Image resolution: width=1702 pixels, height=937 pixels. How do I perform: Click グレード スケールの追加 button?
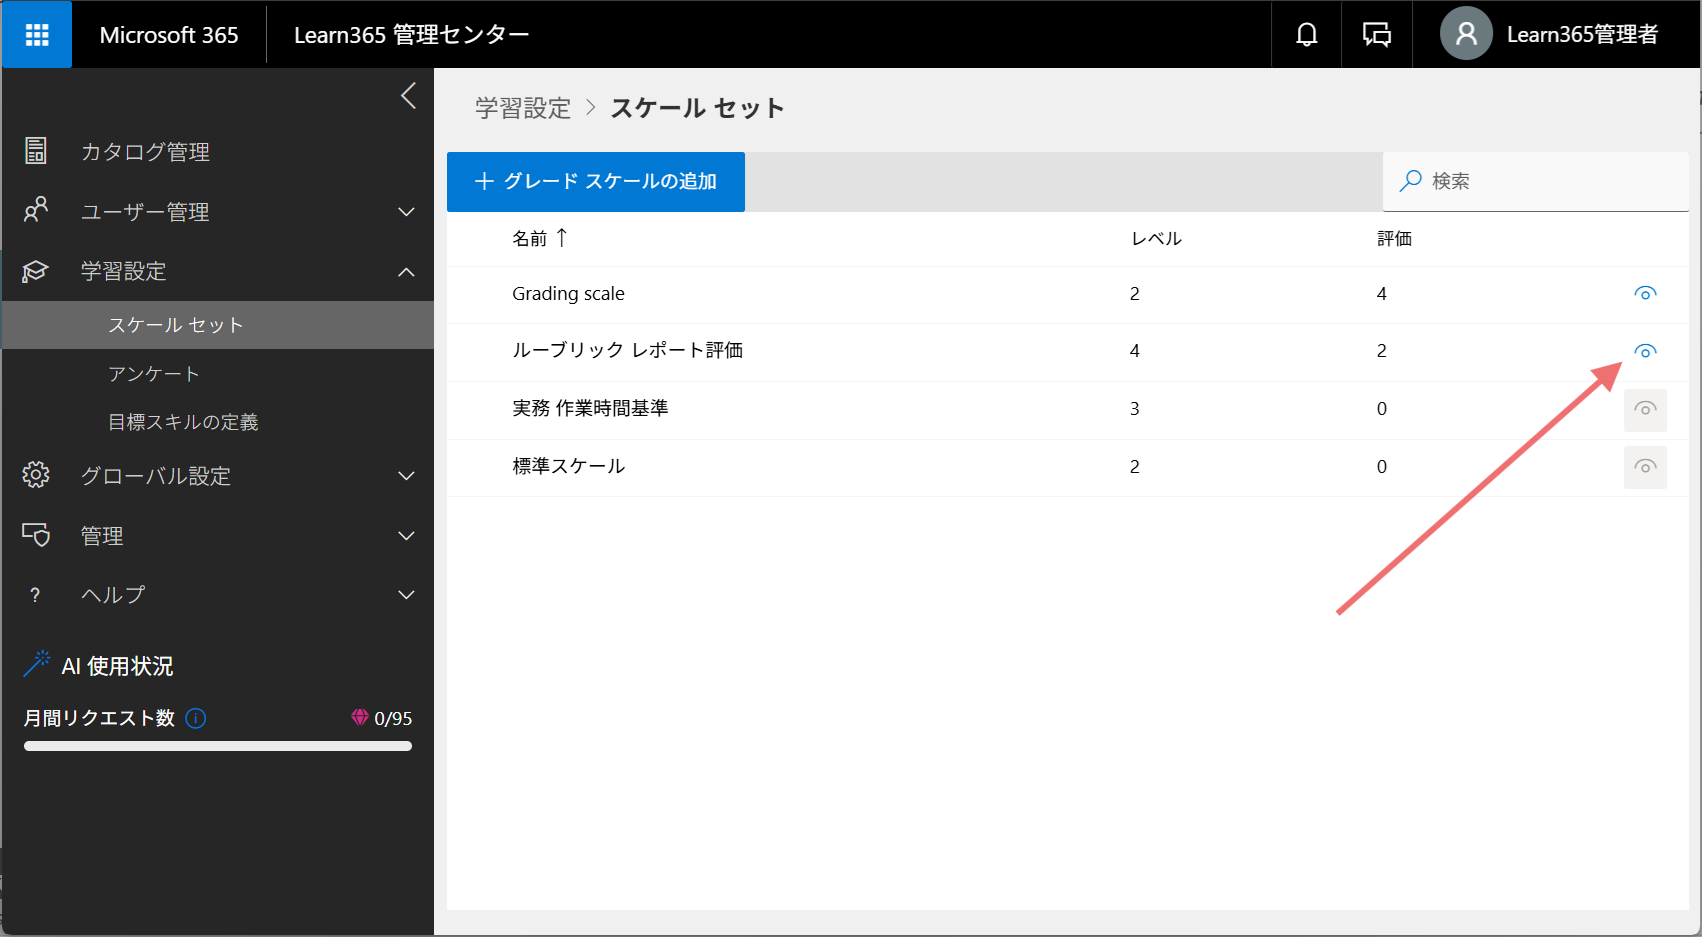tap(596, 181)
